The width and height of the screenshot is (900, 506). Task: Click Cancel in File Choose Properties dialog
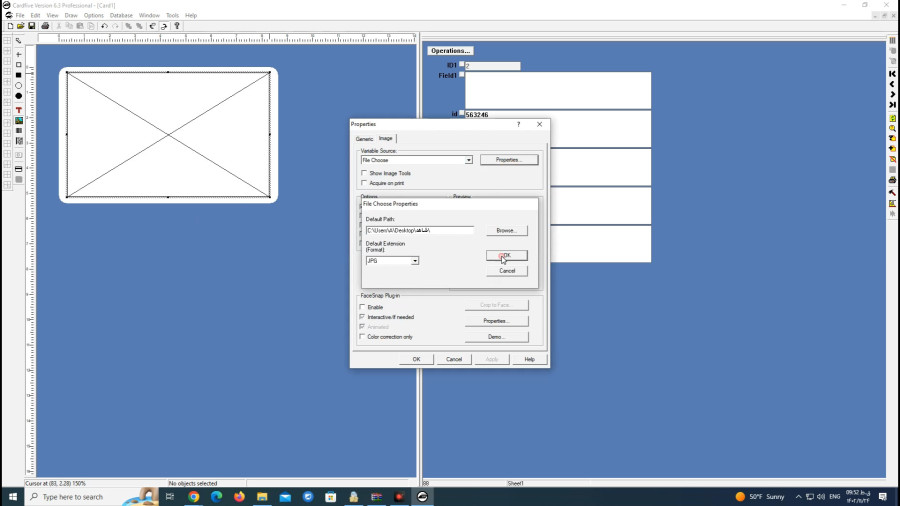[507, 271]
